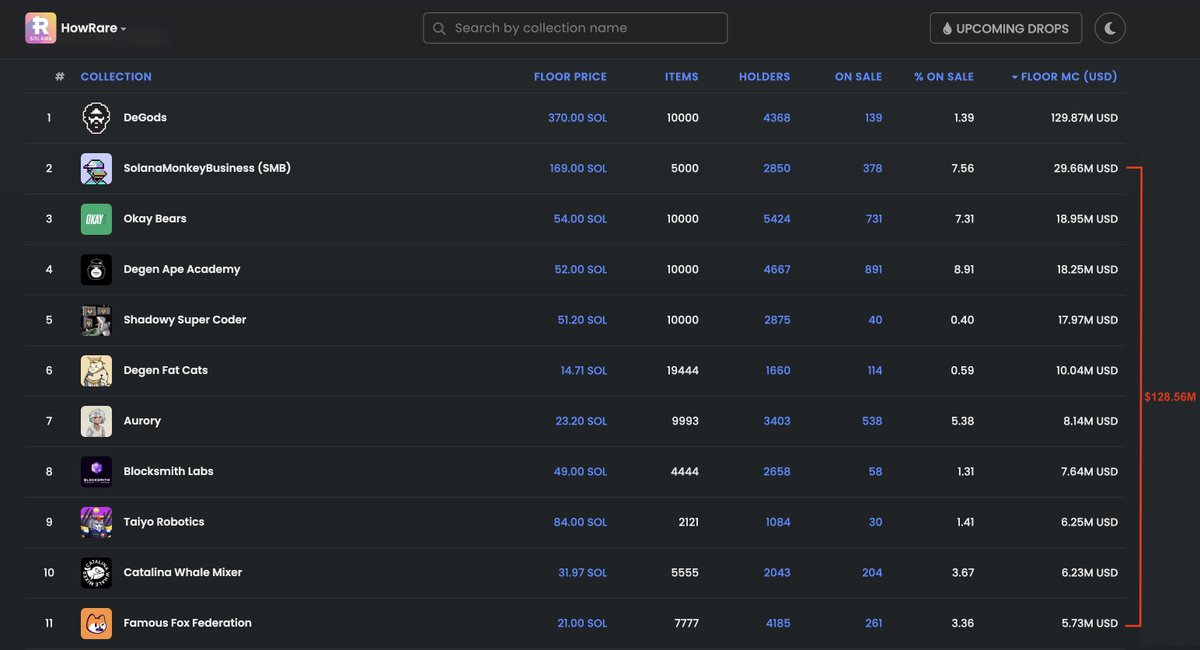Sort table by On Sale column
1200x650 pixels.
click(858, 77)
